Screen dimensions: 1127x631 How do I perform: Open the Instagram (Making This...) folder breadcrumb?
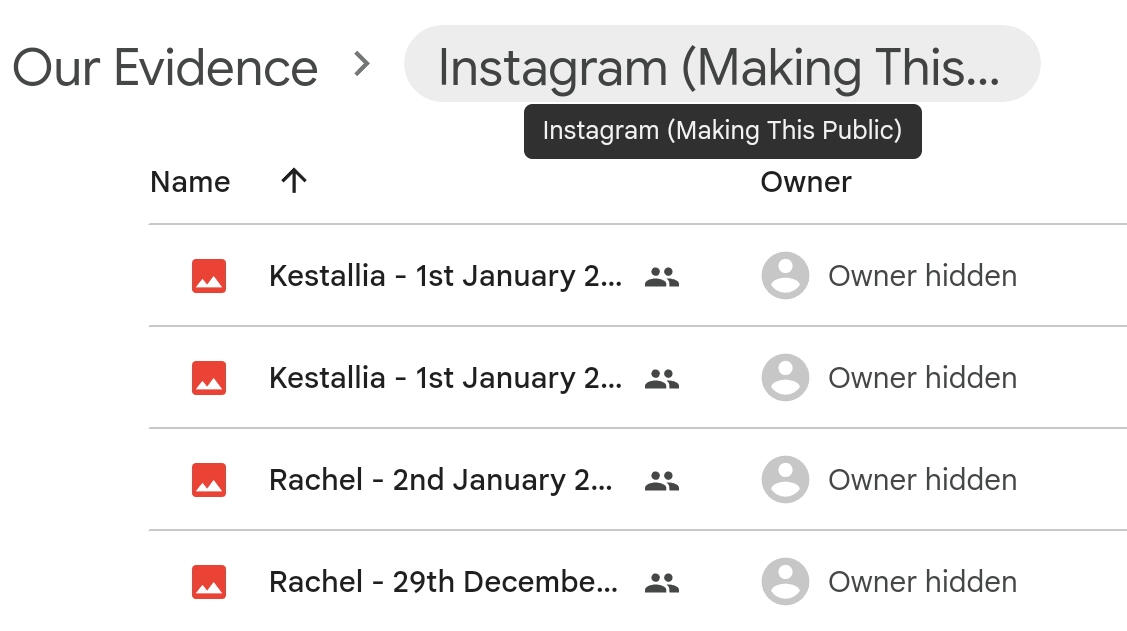pos(720,66)
